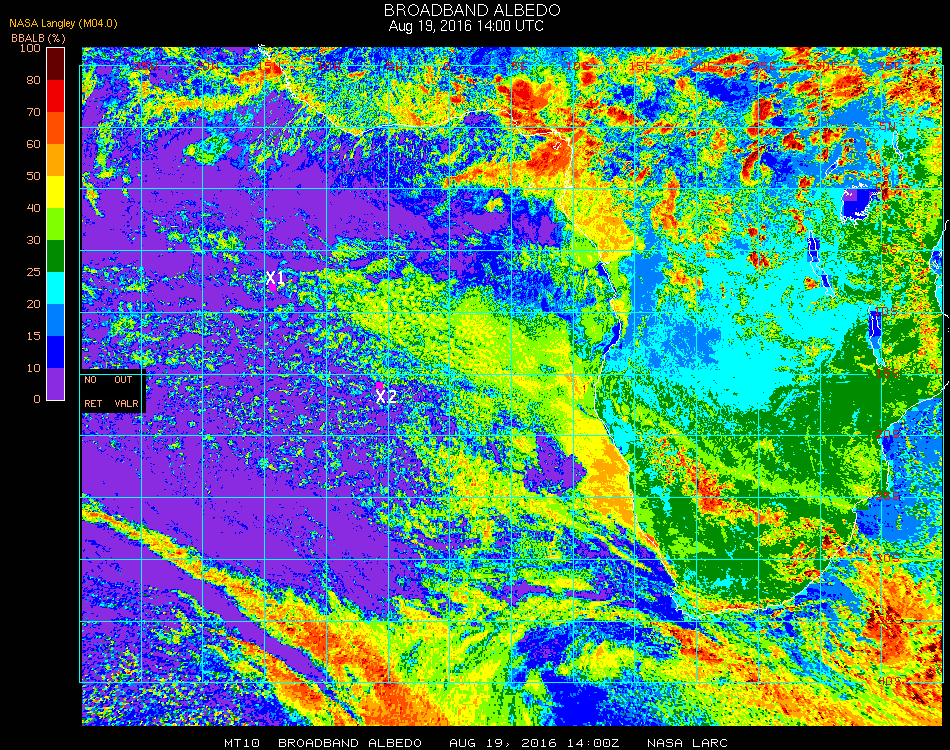Click the BBALB (%) legend heading
Viewport: 950px width, 750px height.
click(38, 38)
